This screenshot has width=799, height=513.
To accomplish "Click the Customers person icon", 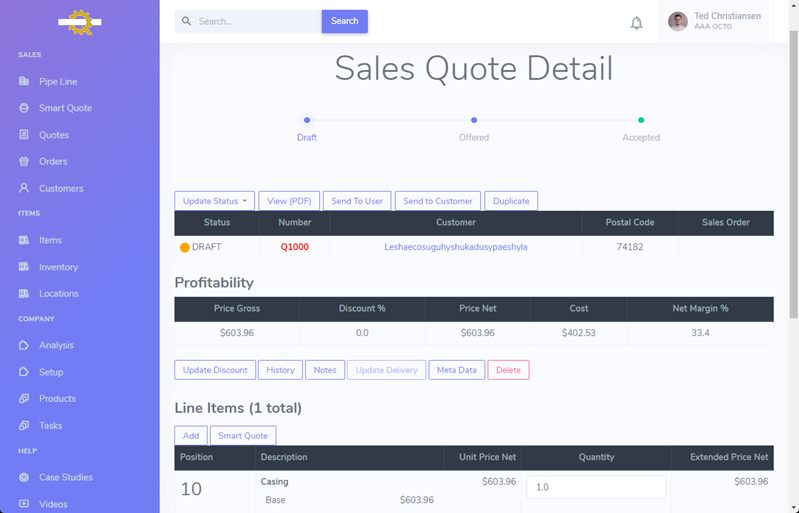I will click(24, 188).
